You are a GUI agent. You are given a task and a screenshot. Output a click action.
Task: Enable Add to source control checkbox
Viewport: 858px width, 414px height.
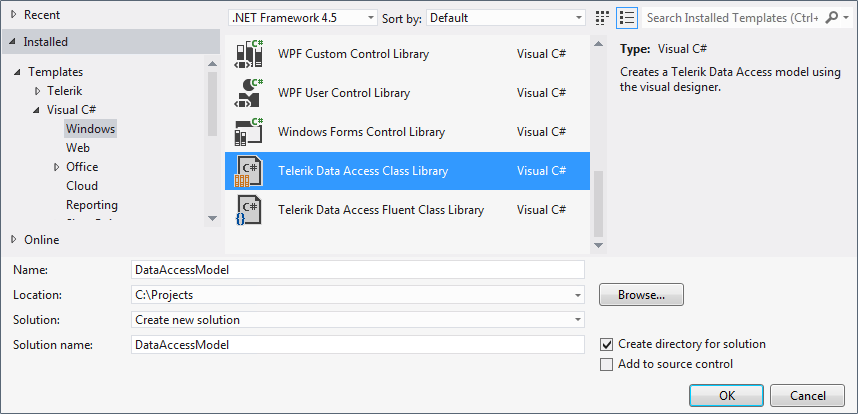coord(606,364)
